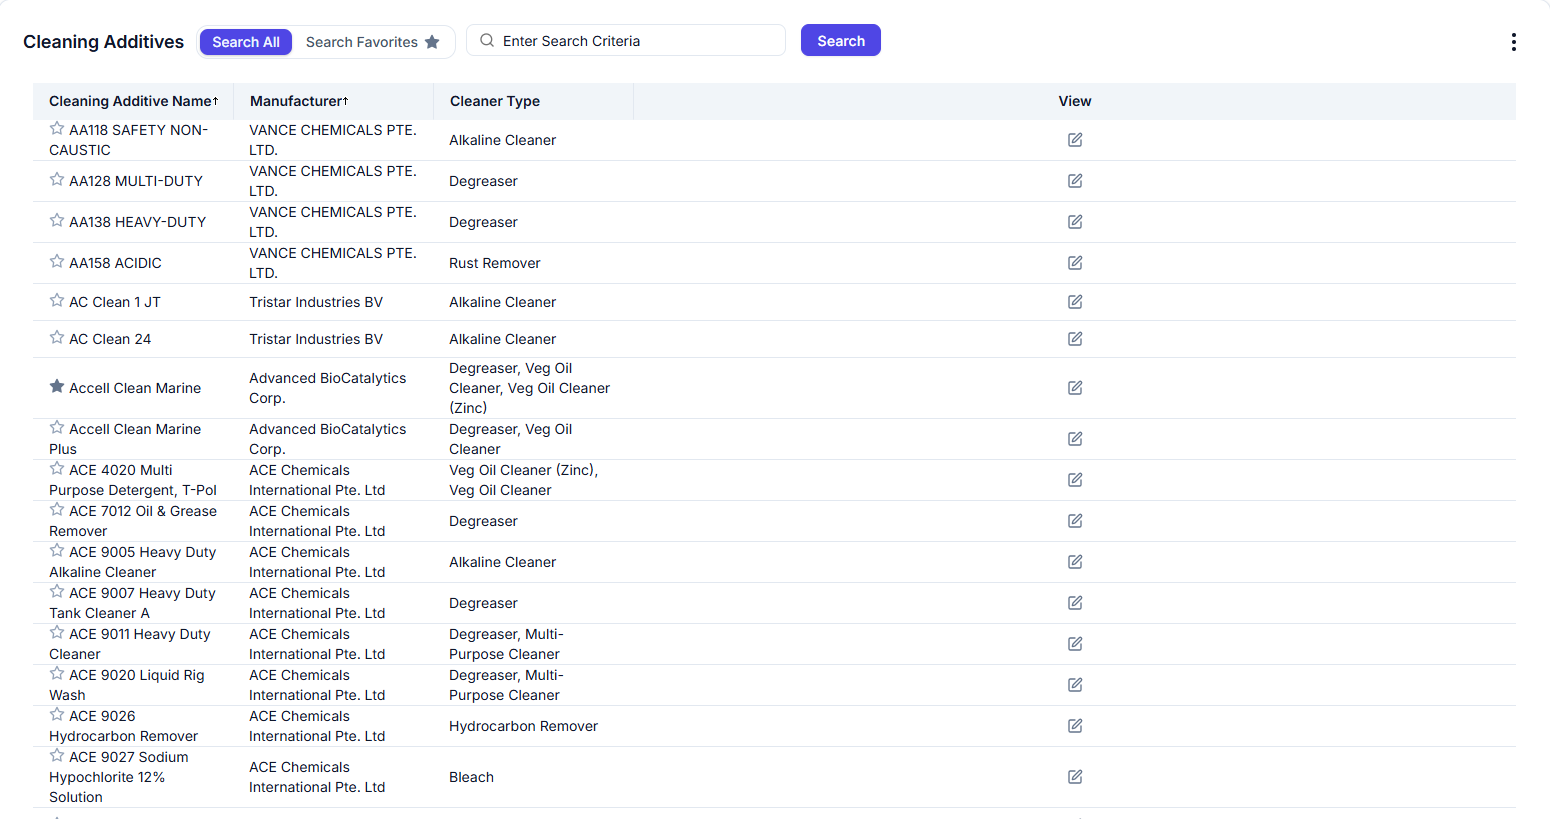Favorite AA158 ACIDIC with its star
Screen dimensions: 1550x819
57,262
